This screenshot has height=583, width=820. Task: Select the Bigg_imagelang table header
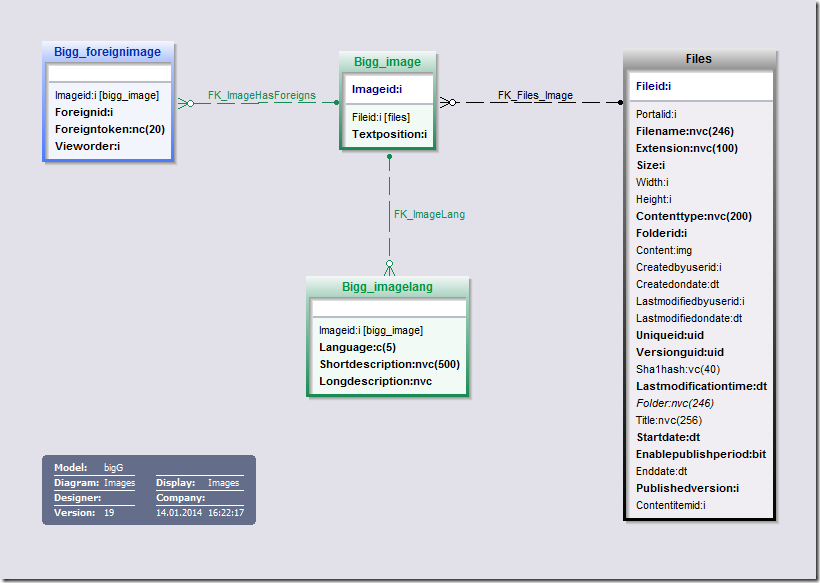(388, 287)
